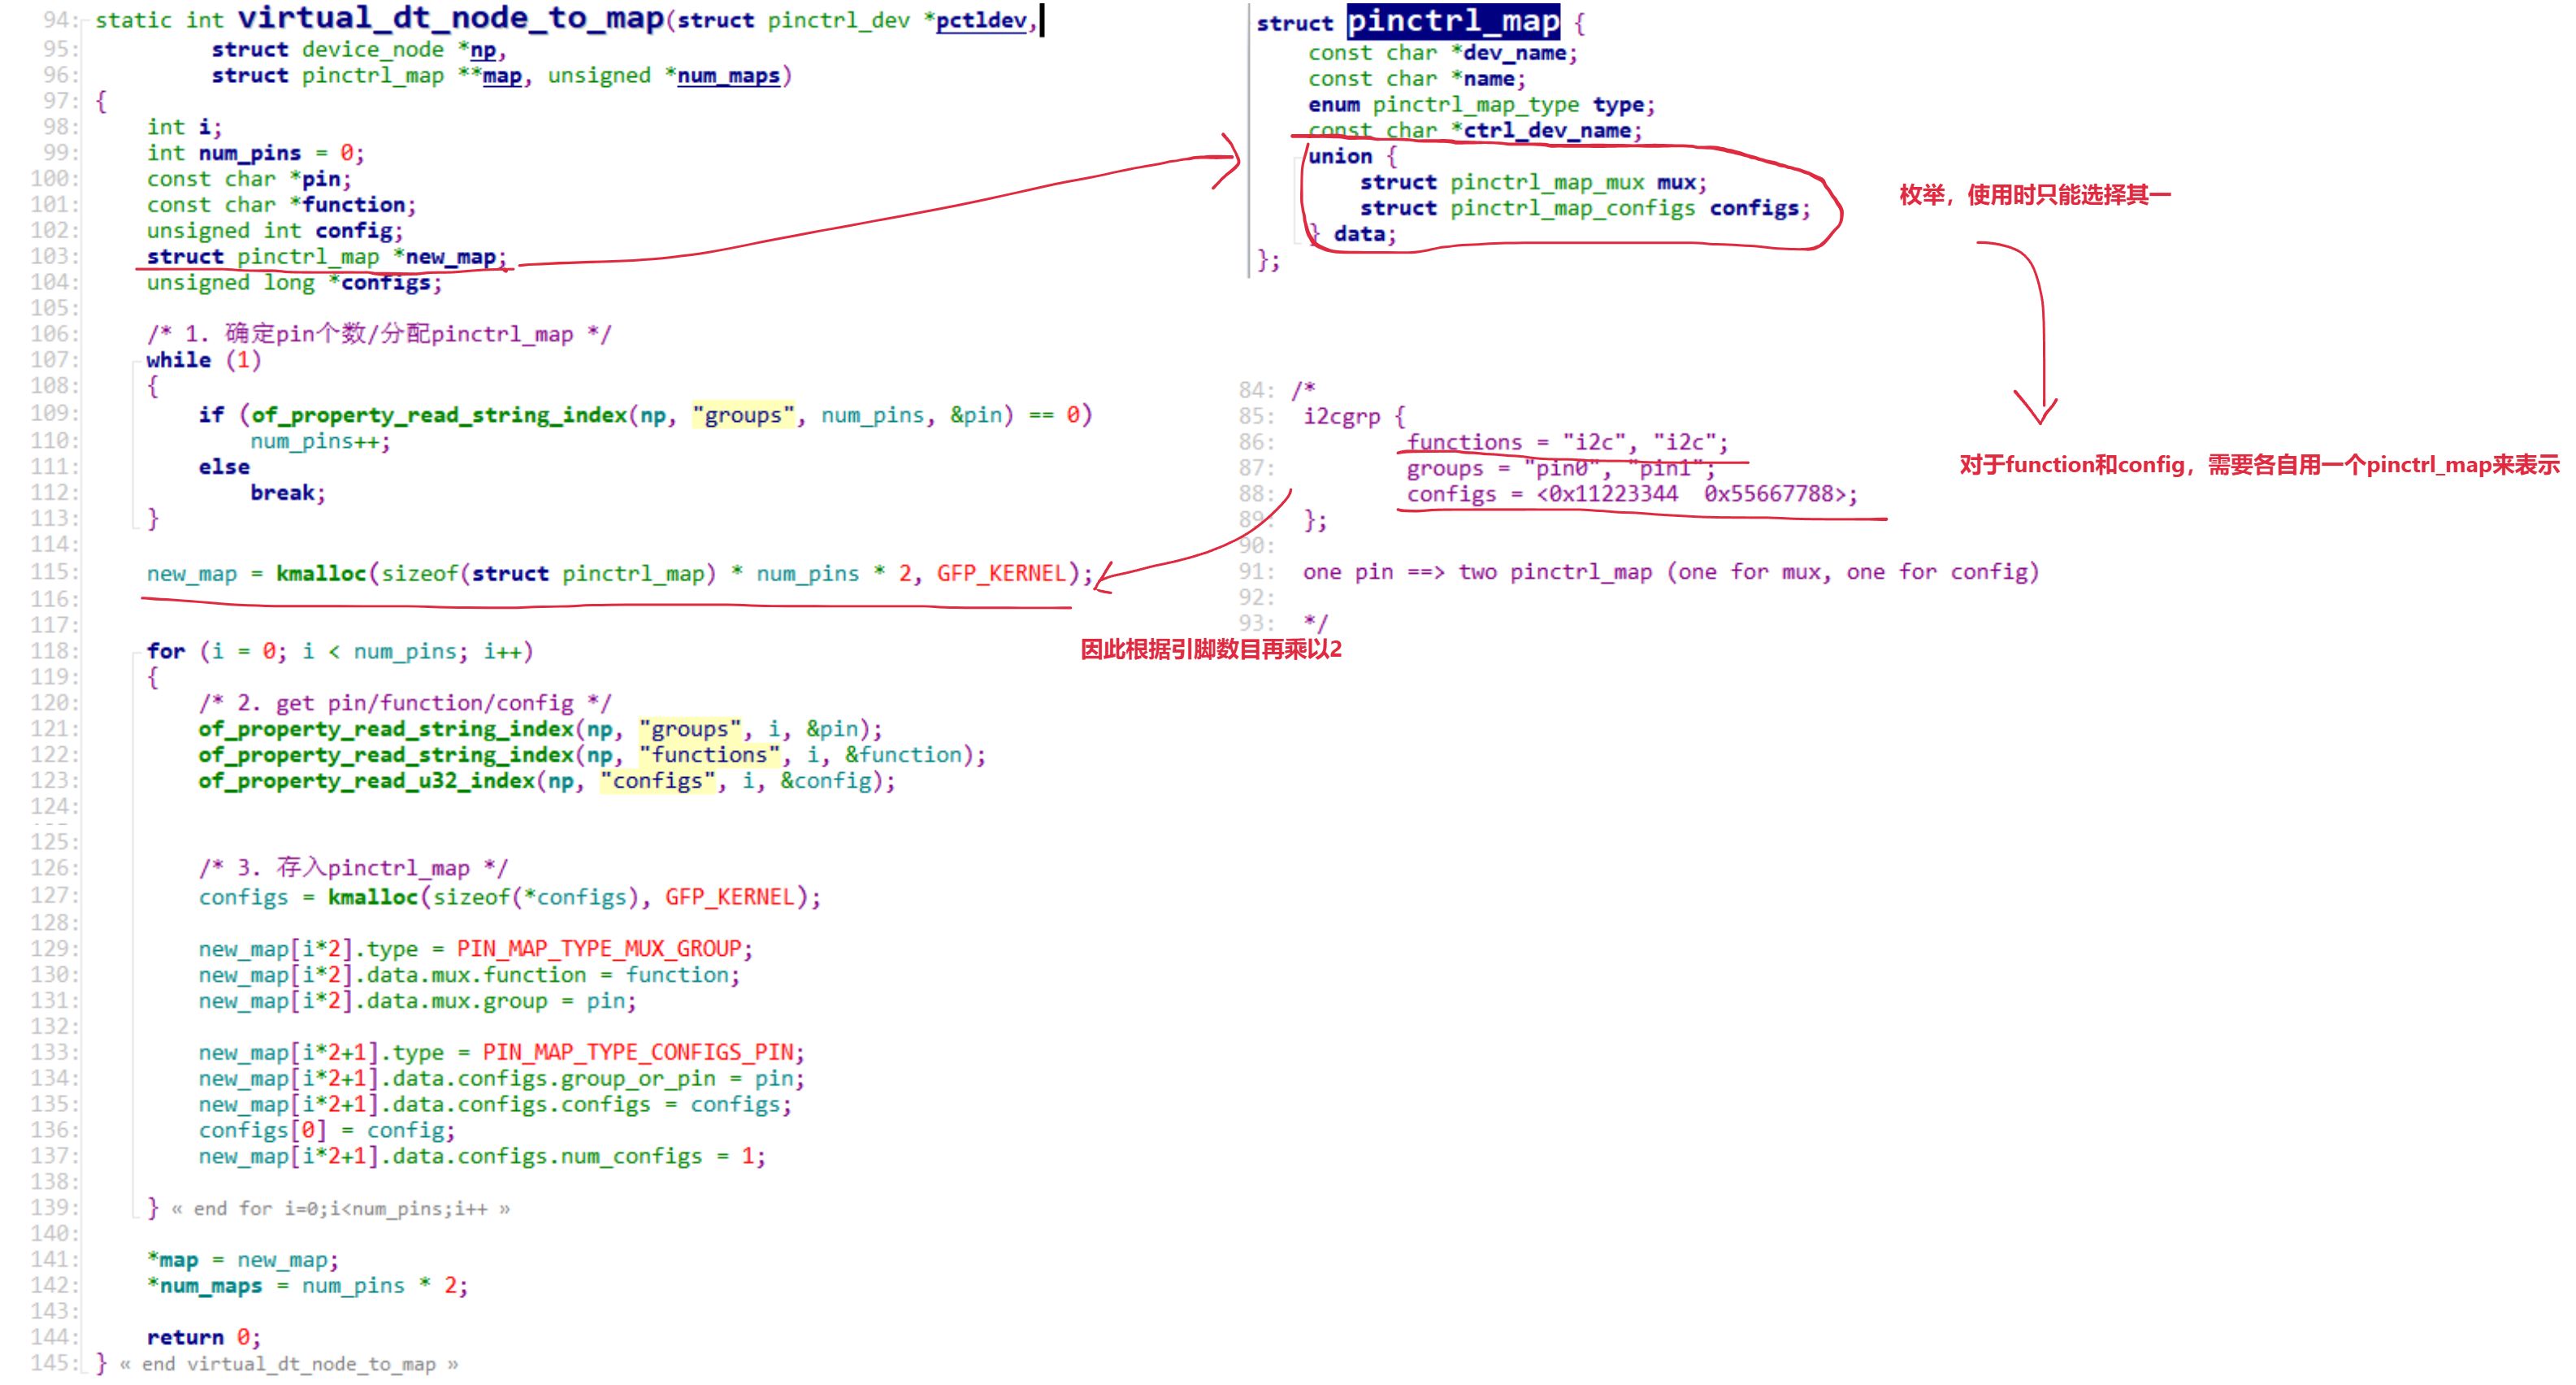This screenshot has height=1385, width=2576.
Task: Click 'i2cgrp {' node on line 85
Action: coord(1354,416)
